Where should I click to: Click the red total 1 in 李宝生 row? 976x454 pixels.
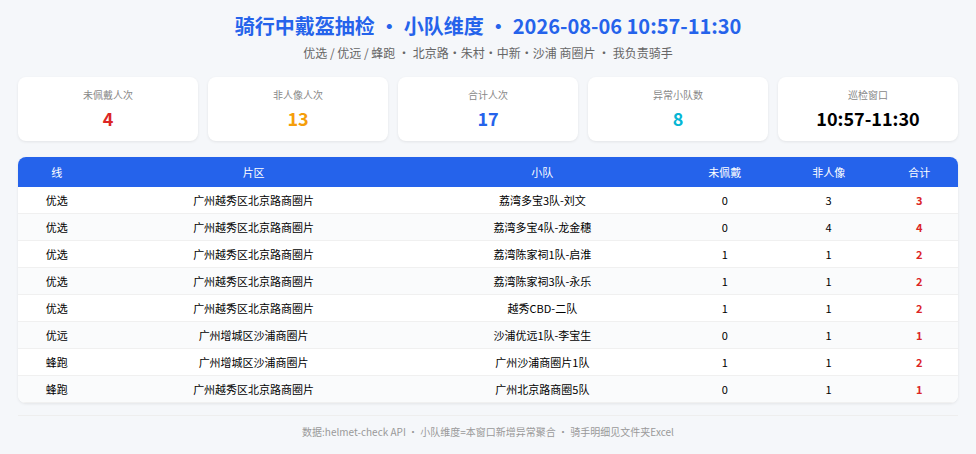pyautogui.click(x=919, y=336)
